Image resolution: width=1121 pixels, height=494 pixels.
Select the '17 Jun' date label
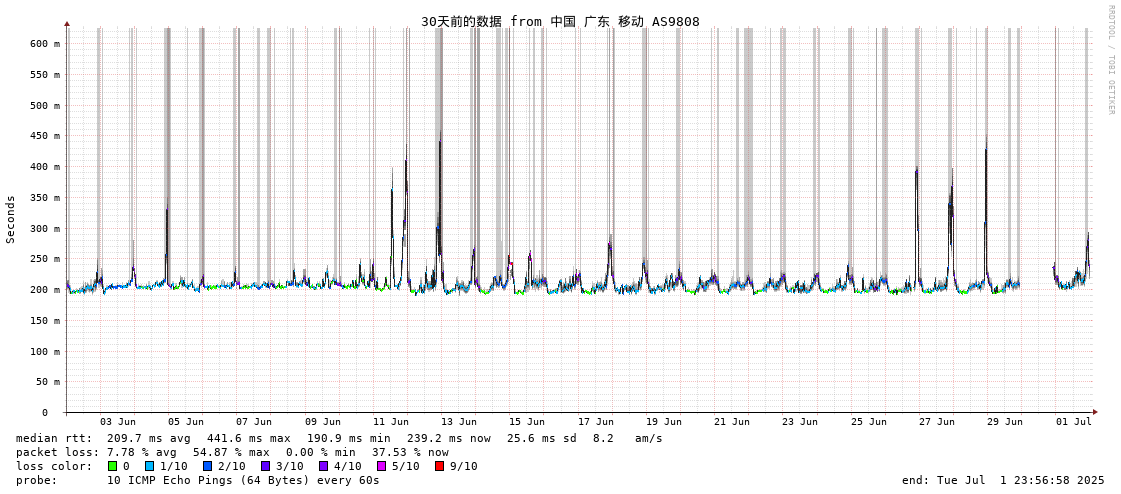tap(596, 422)
